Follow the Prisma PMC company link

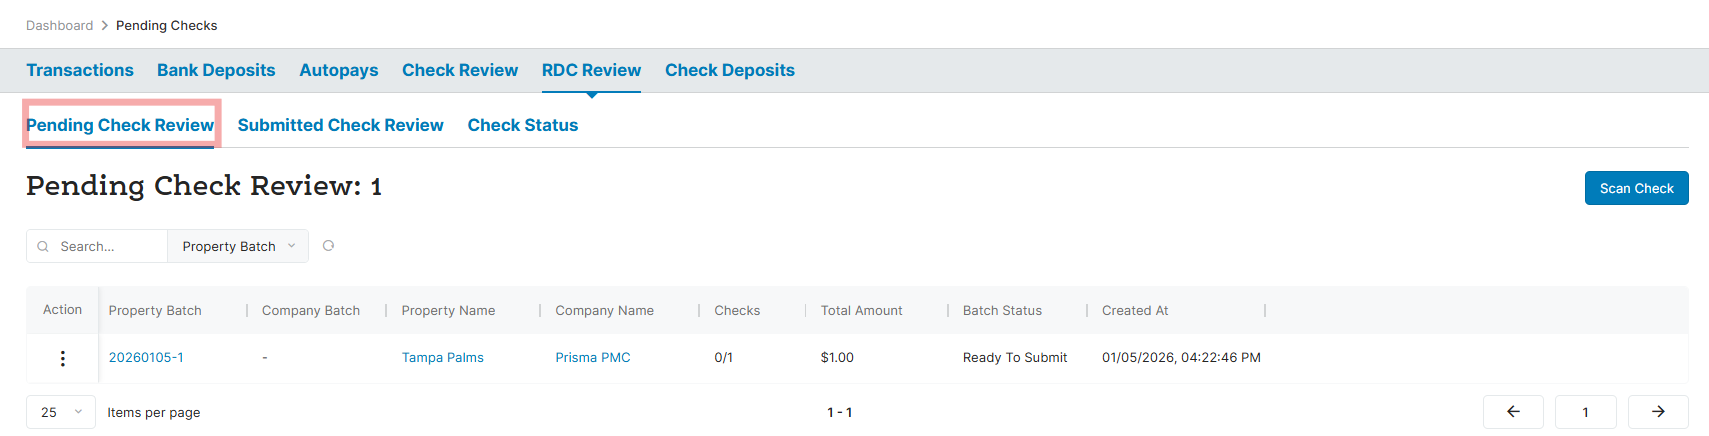tap(593, 358)
